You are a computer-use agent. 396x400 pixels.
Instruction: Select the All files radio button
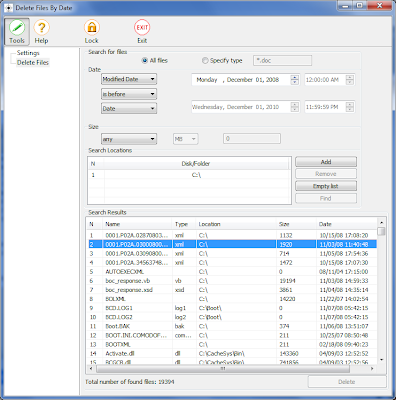click(x=145, y=61)
